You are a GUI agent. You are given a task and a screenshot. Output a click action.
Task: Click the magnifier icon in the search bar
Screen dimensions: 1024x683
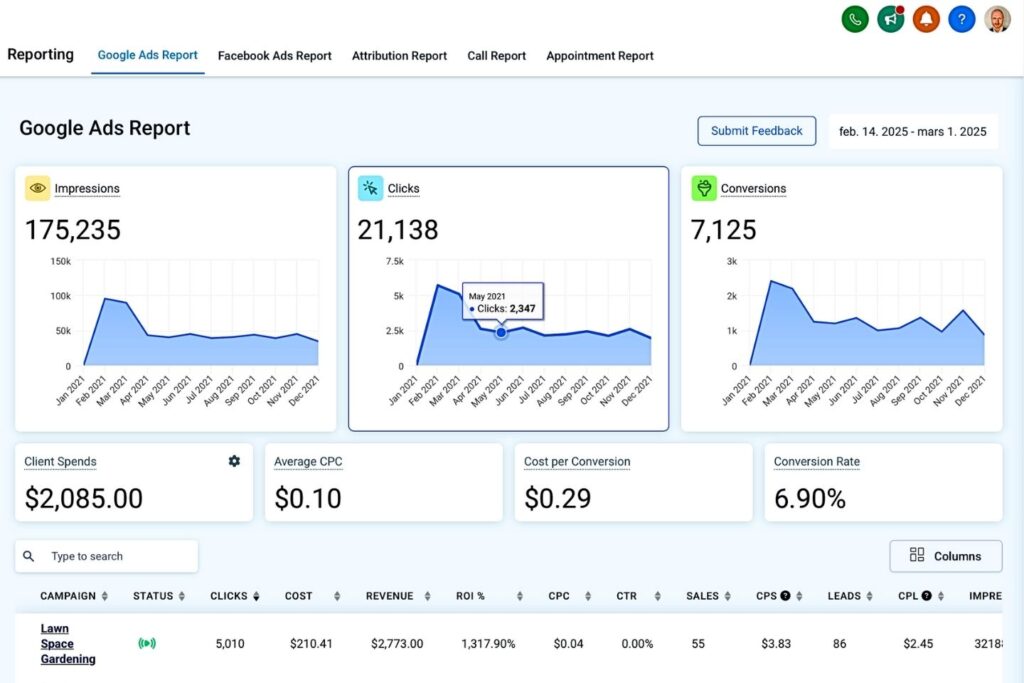pyautogui.click(x=27, y=556)
